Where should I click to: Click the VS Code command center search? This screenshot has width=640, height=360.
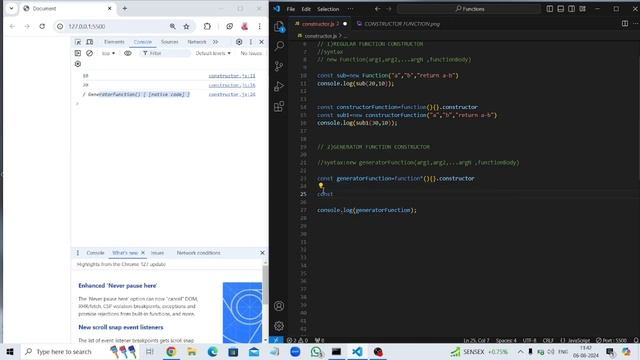(x=469, y=9)
